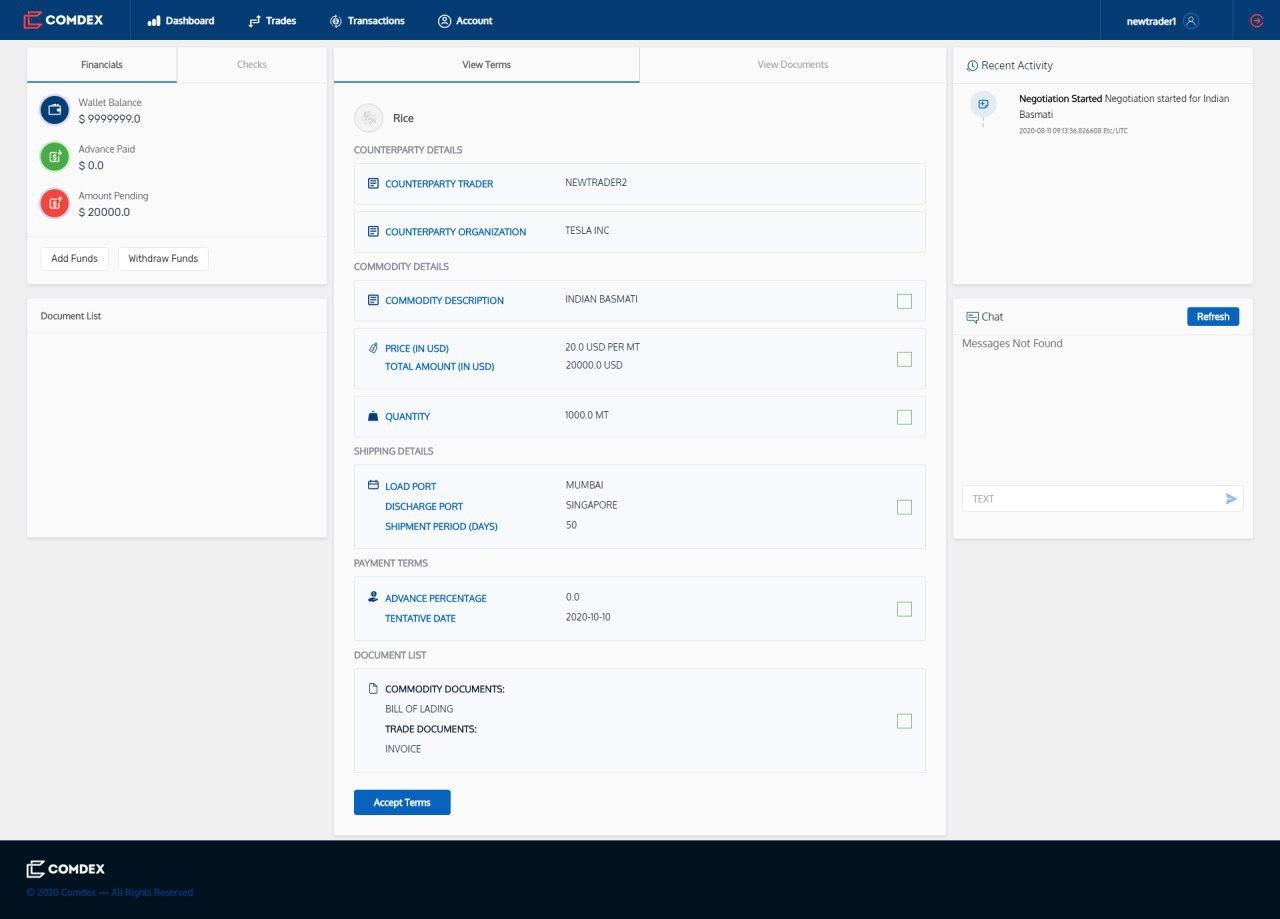Click the Add Funds button
The image size is (1280, 919).
(x=74, y=258)
